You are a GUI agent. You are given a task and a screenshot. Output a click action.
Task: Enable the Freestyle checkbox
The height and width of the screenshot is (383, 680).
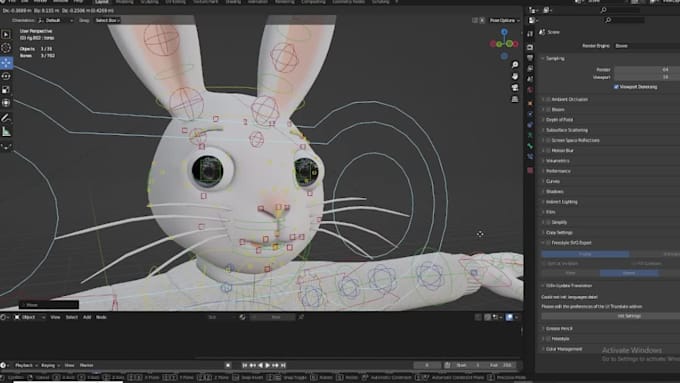pos(548,339)
